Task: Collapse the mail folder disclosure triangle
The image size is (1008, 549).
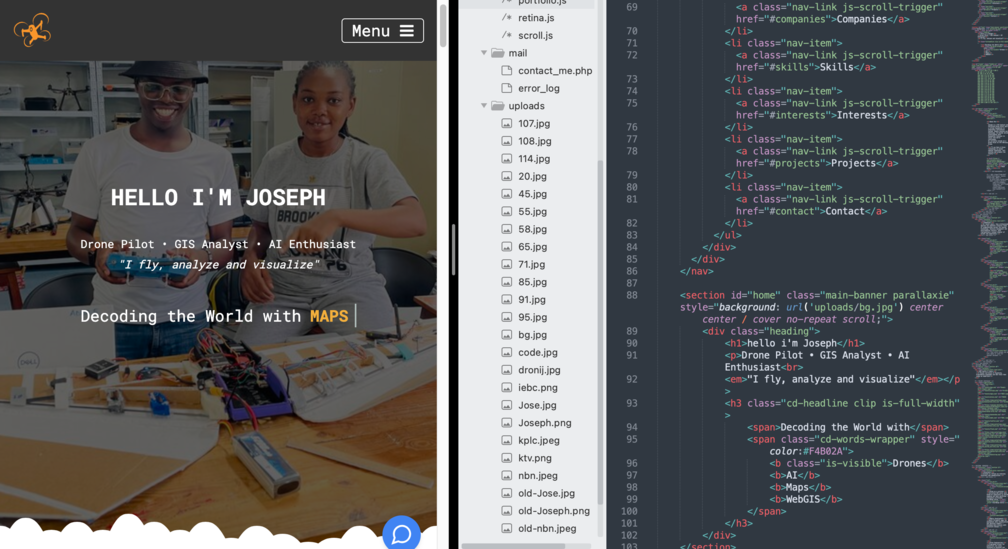Action: click(x=485, y=53)
